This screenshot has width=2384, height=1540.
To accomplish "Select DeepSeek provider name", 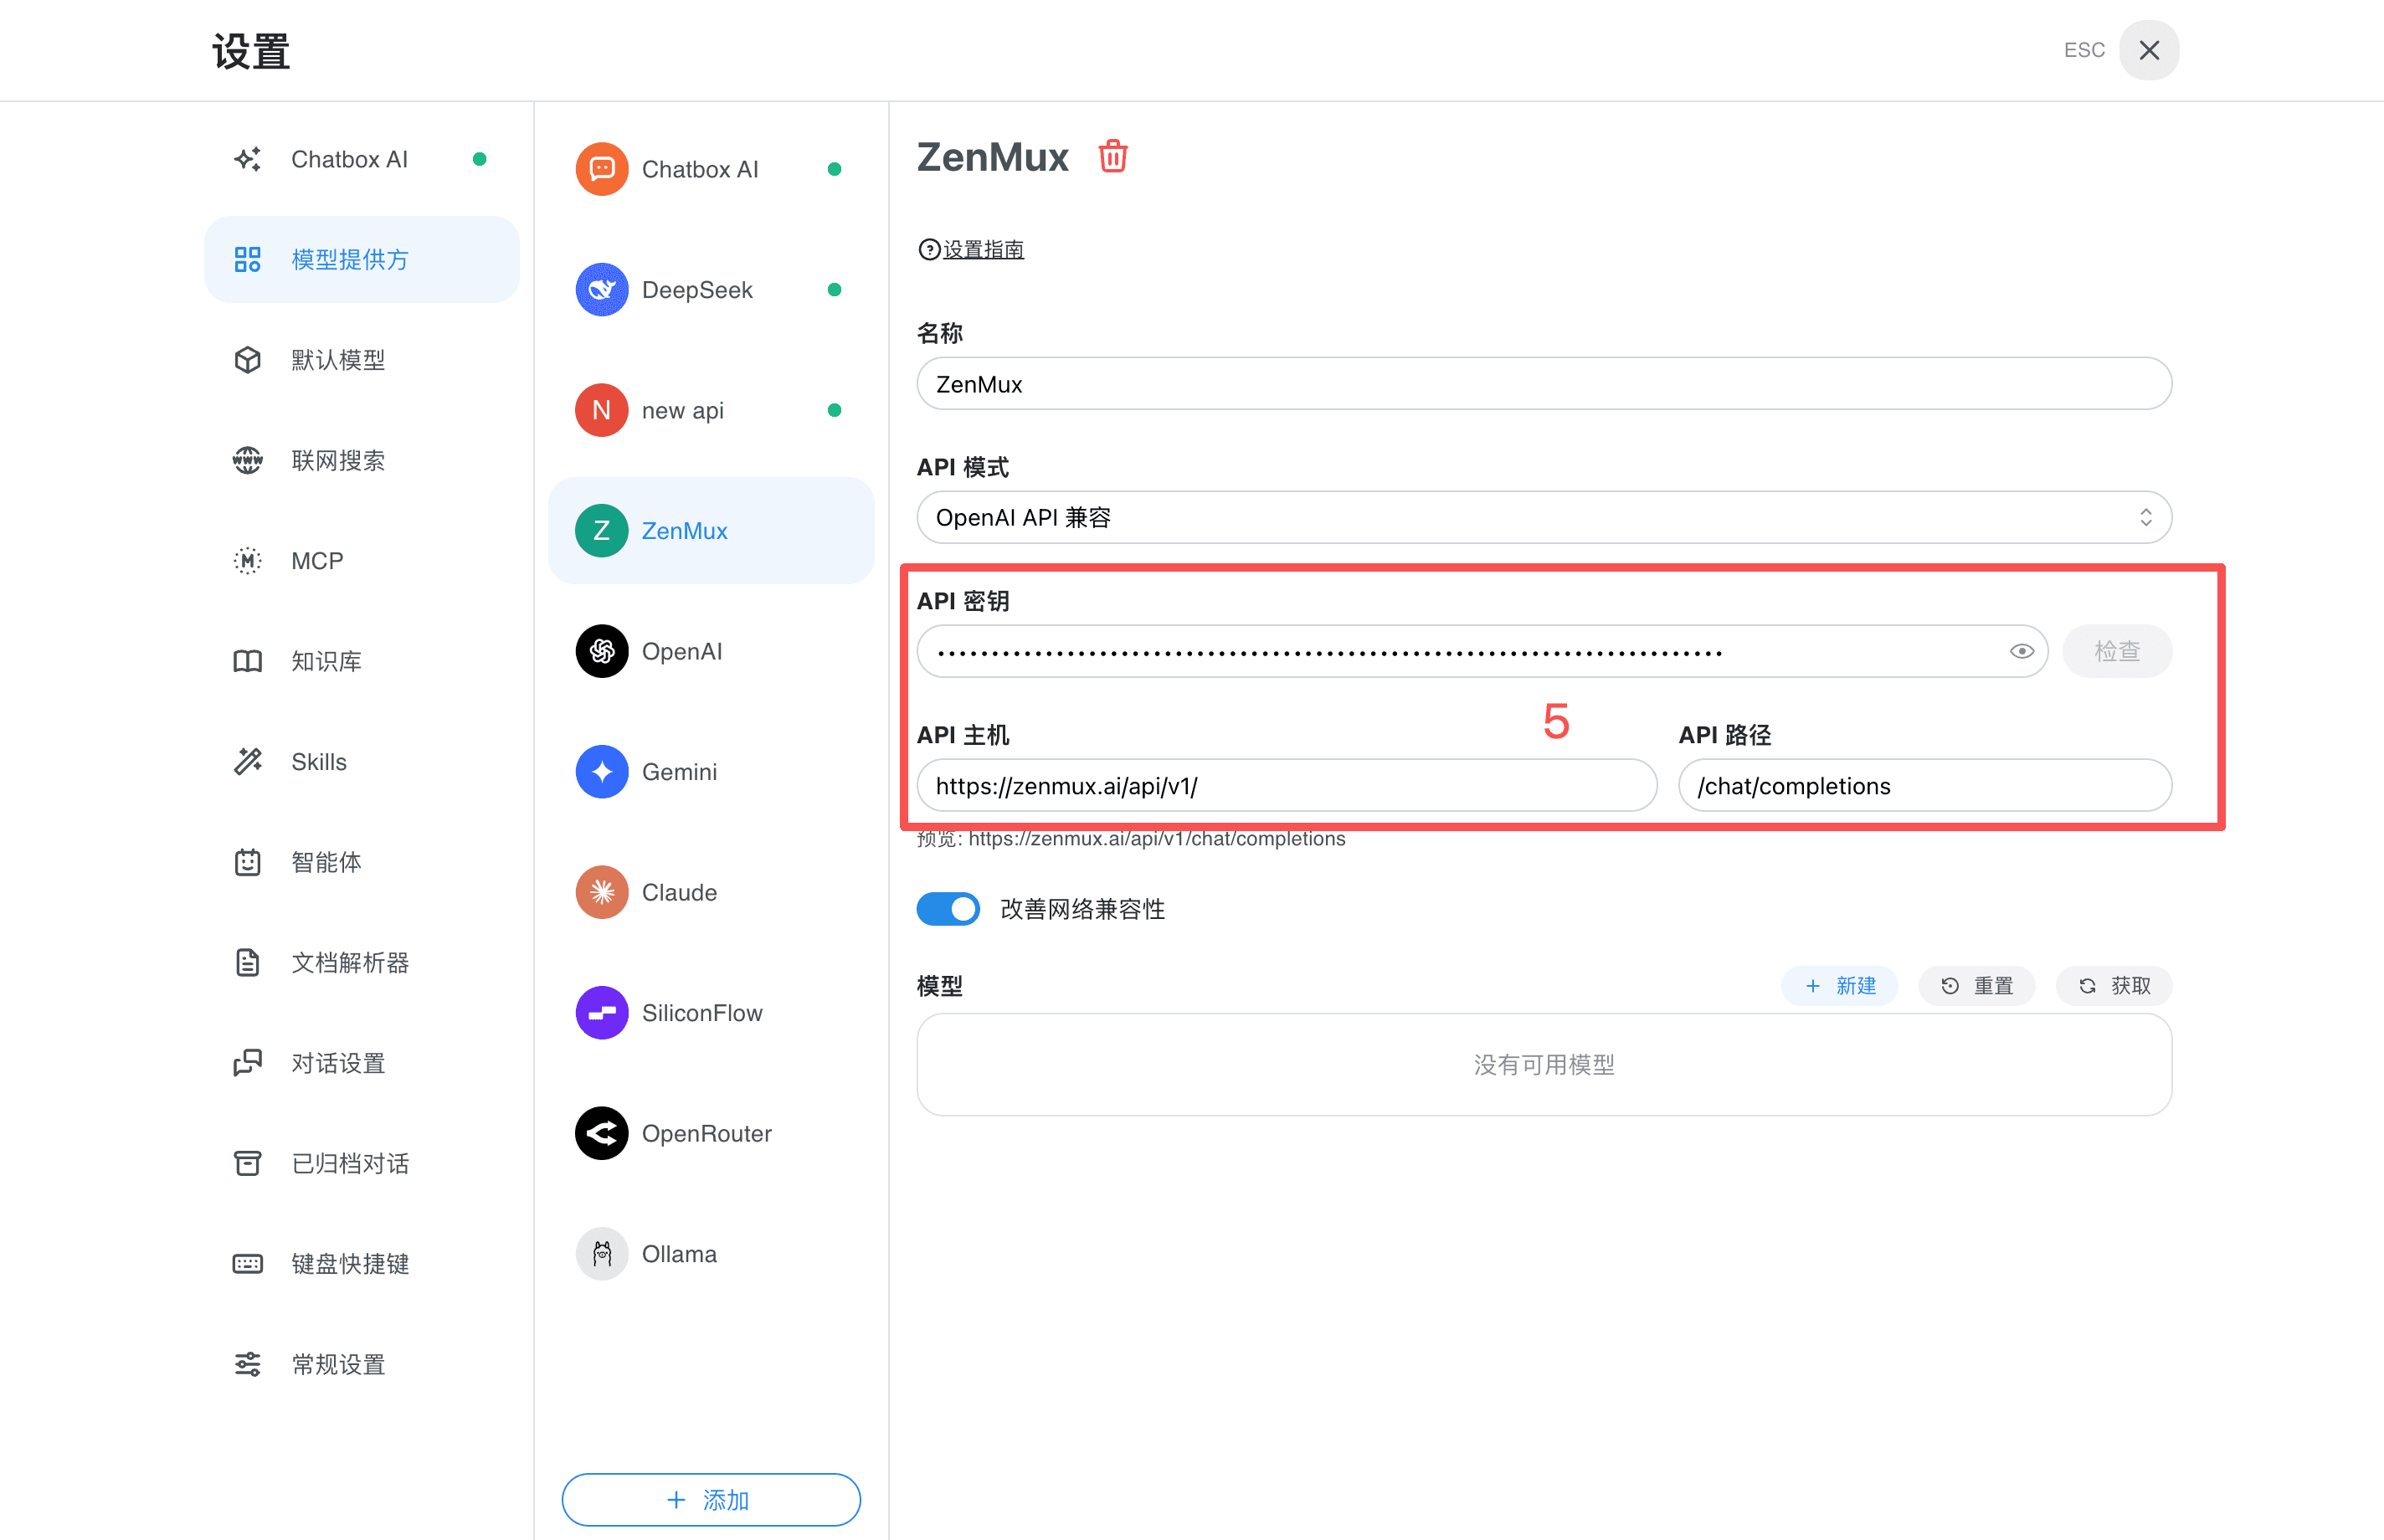I will 697,290.
